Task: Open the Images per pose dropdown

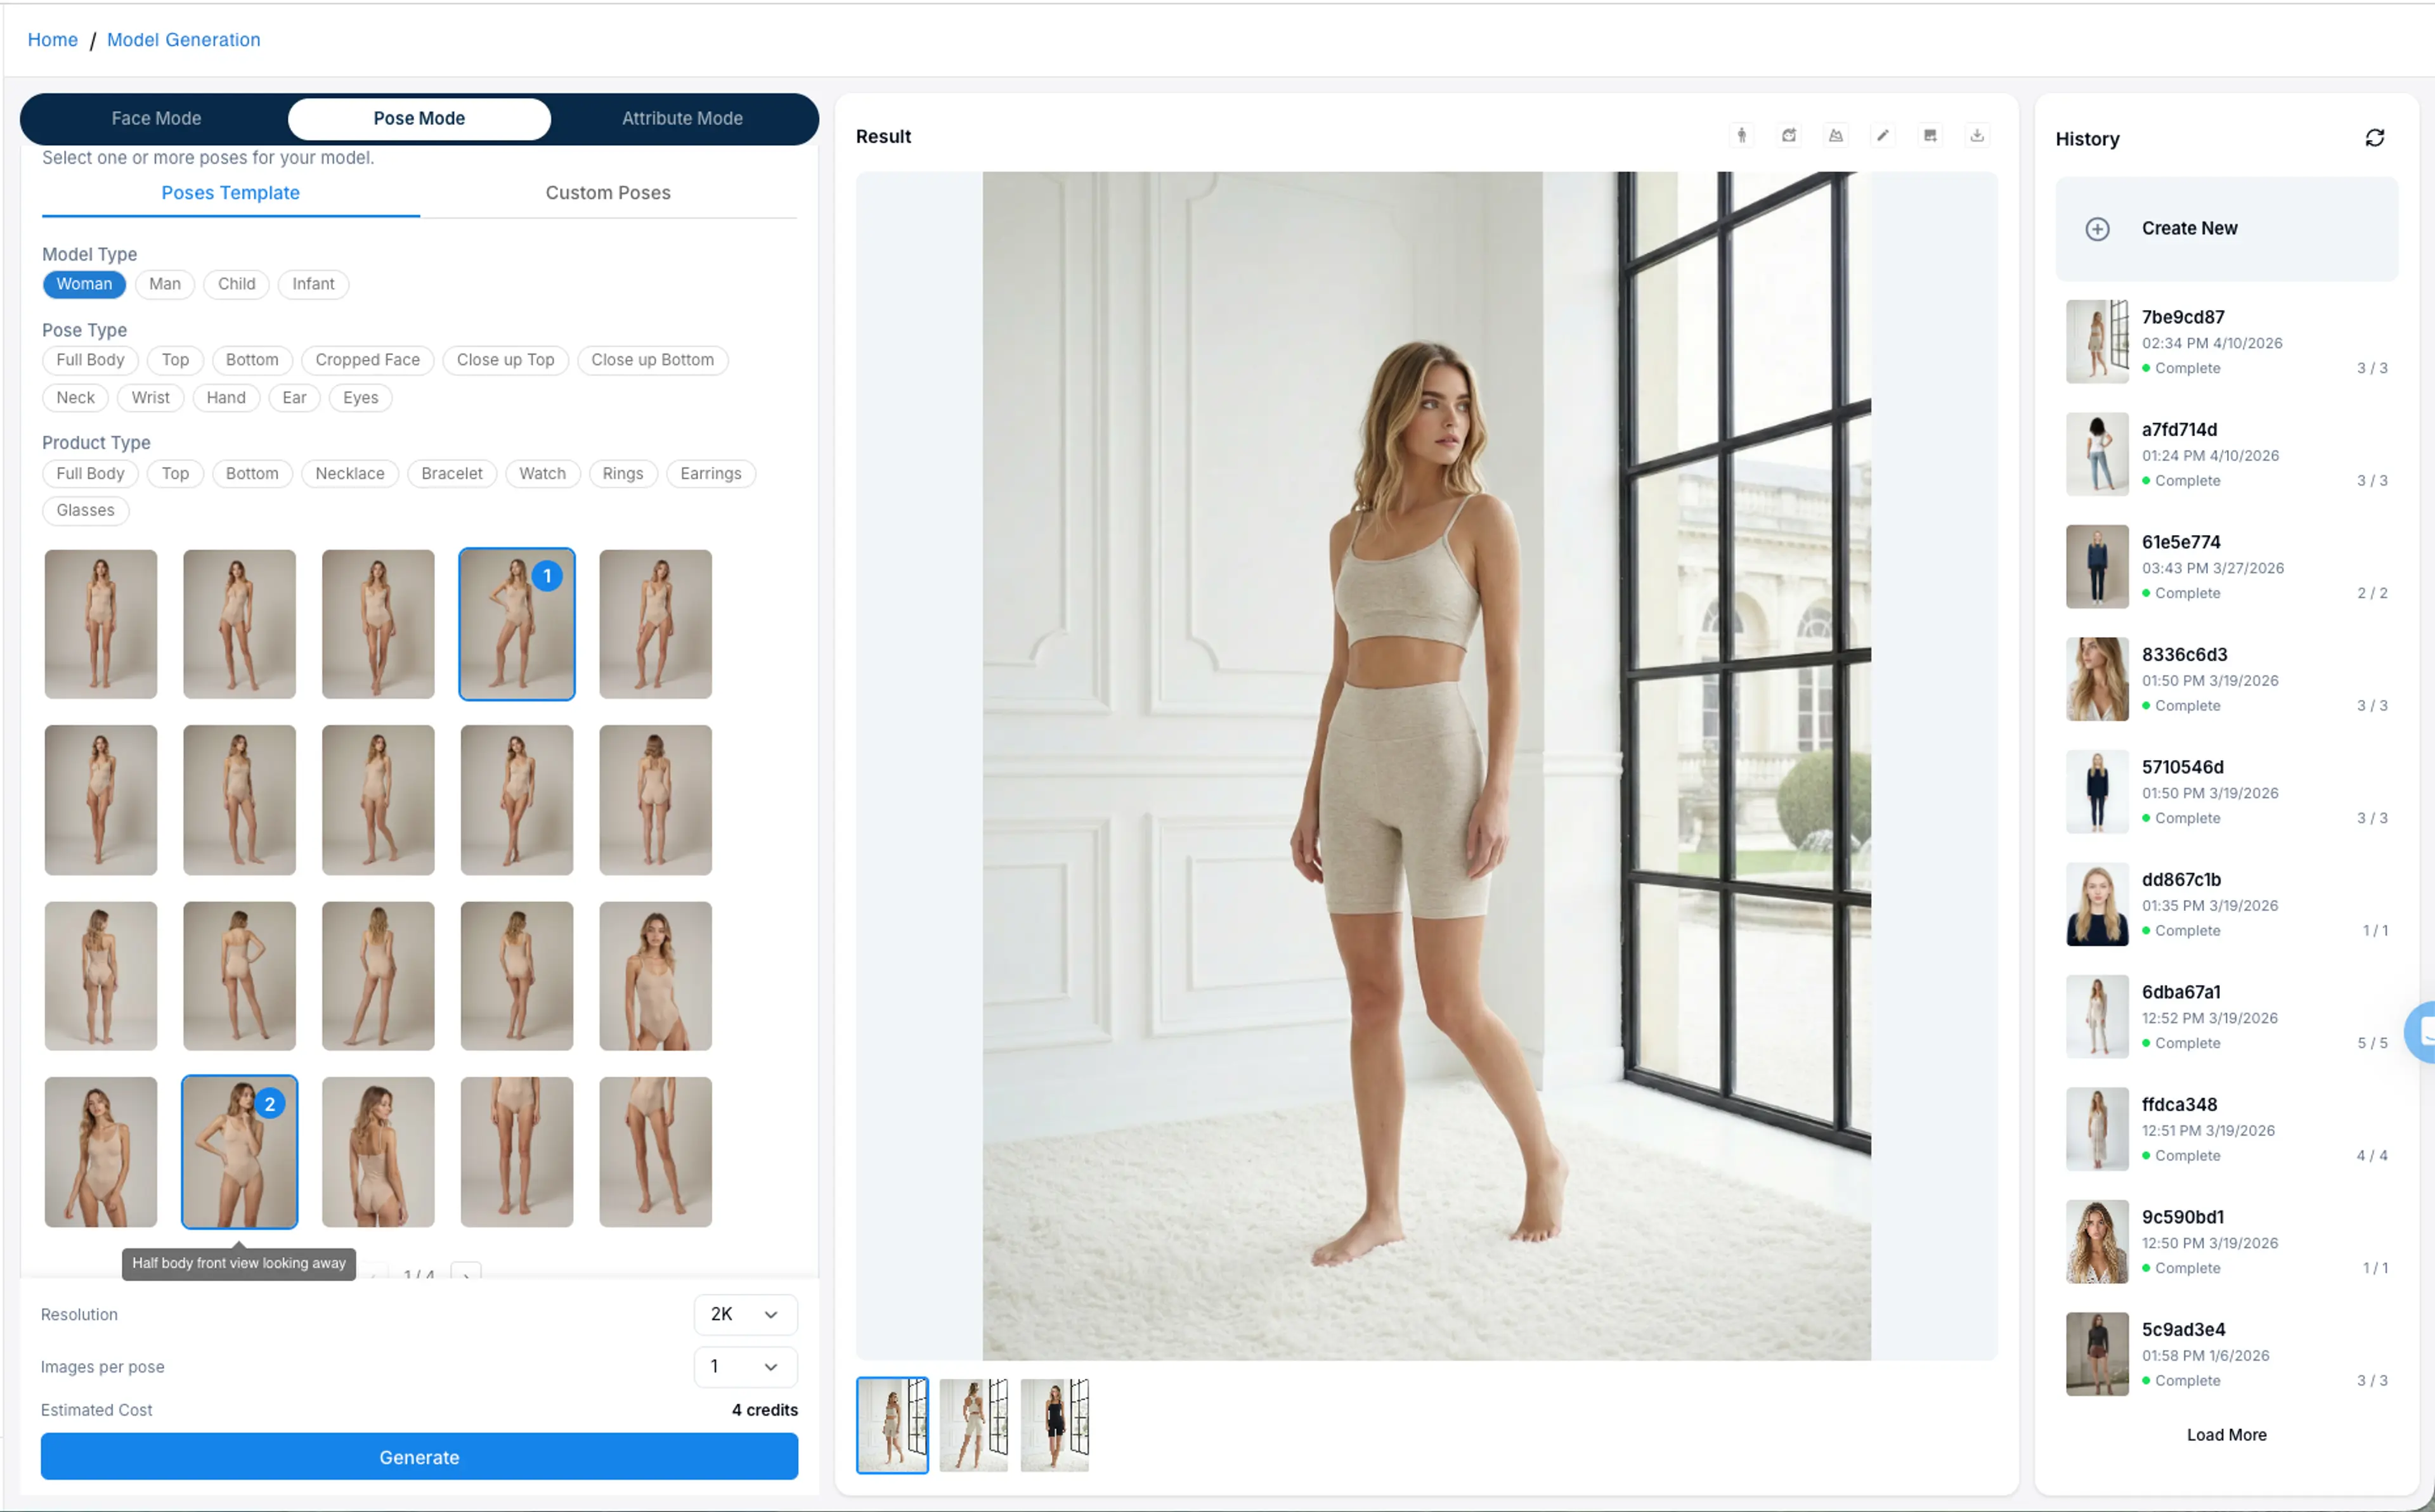Action: [745, 1366]
